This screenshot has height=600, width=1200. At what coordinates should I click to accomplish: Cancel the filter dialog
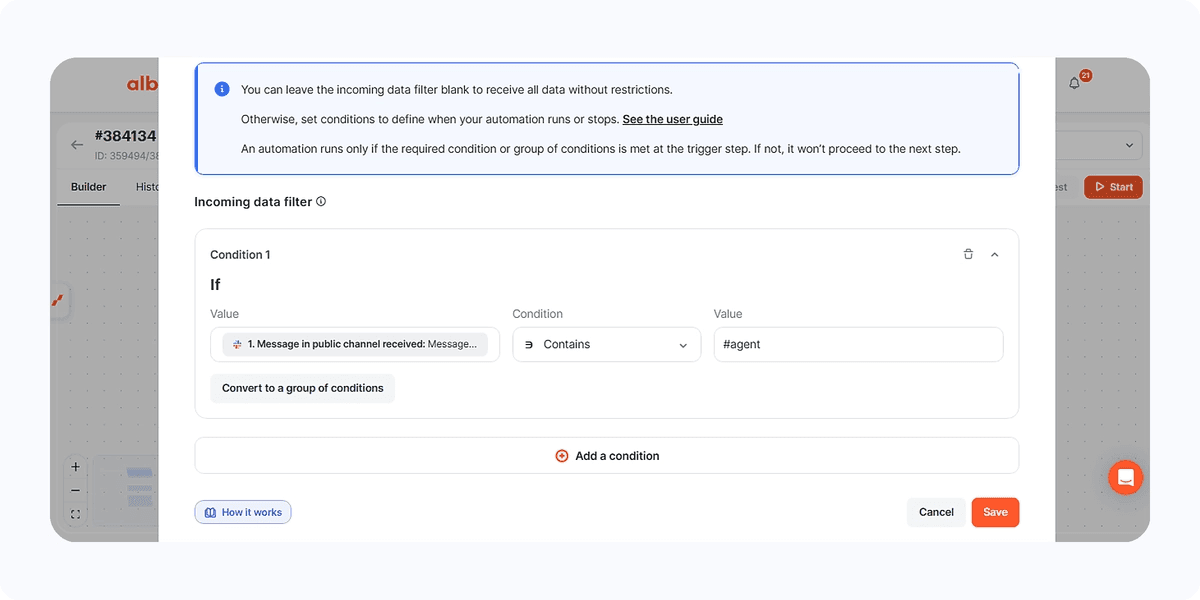936,512
